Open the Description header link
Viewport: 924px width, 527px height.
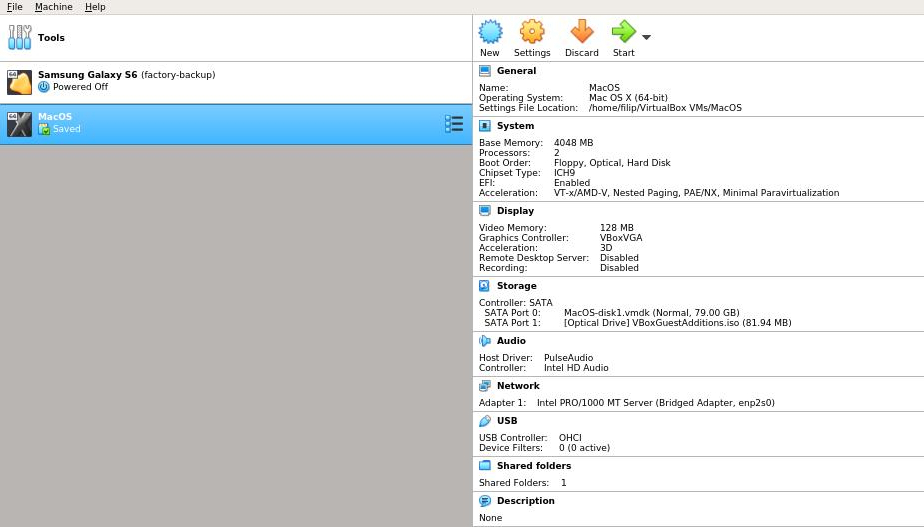tap(526, 500)
